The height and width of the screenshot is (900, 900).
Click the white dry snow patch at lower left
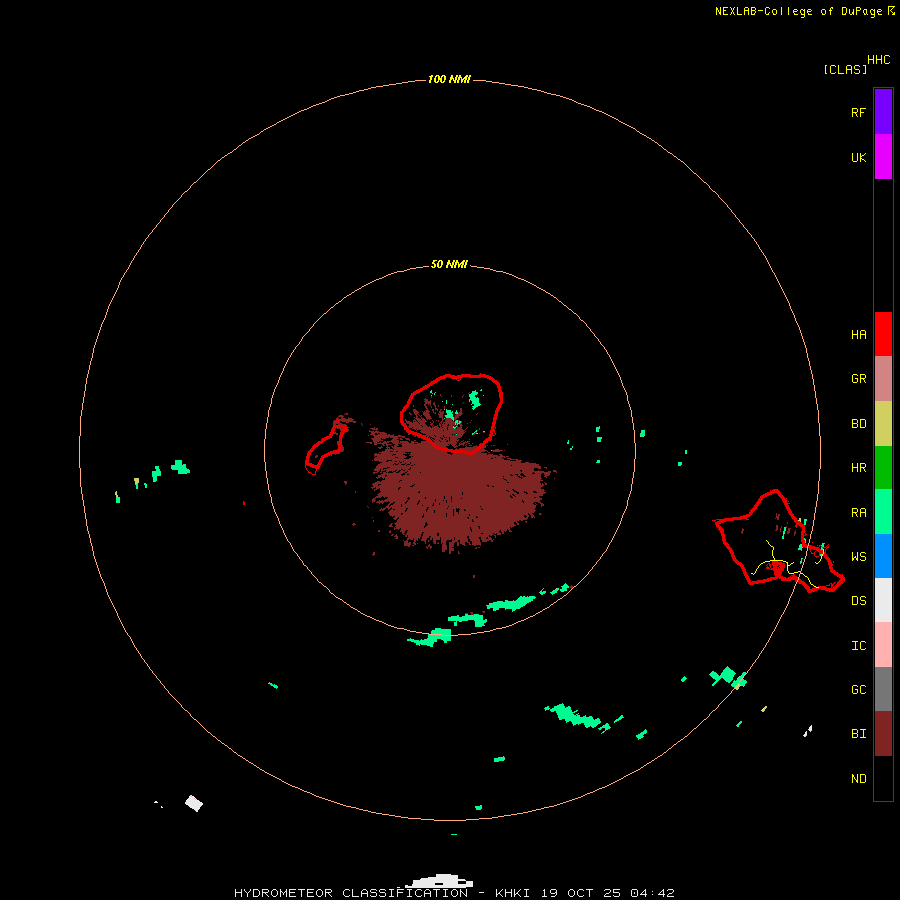coord(194,803)
